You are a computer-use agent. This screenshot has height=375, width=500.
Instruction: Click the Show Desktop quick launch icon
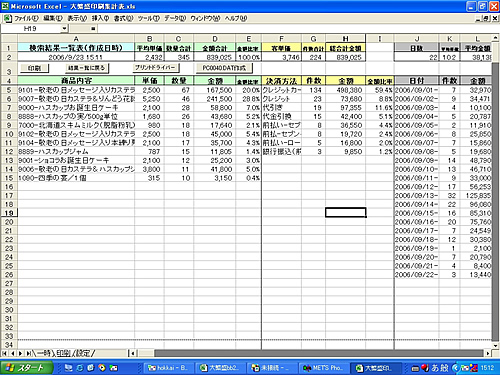pos(69,368)
